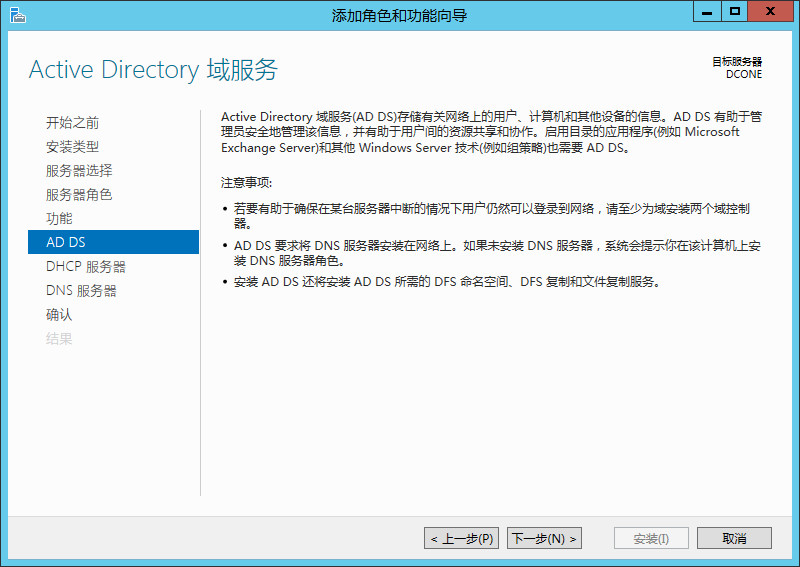
Task: Click the Active Directory 域服务 heading
Action: (x=153, y=70)
